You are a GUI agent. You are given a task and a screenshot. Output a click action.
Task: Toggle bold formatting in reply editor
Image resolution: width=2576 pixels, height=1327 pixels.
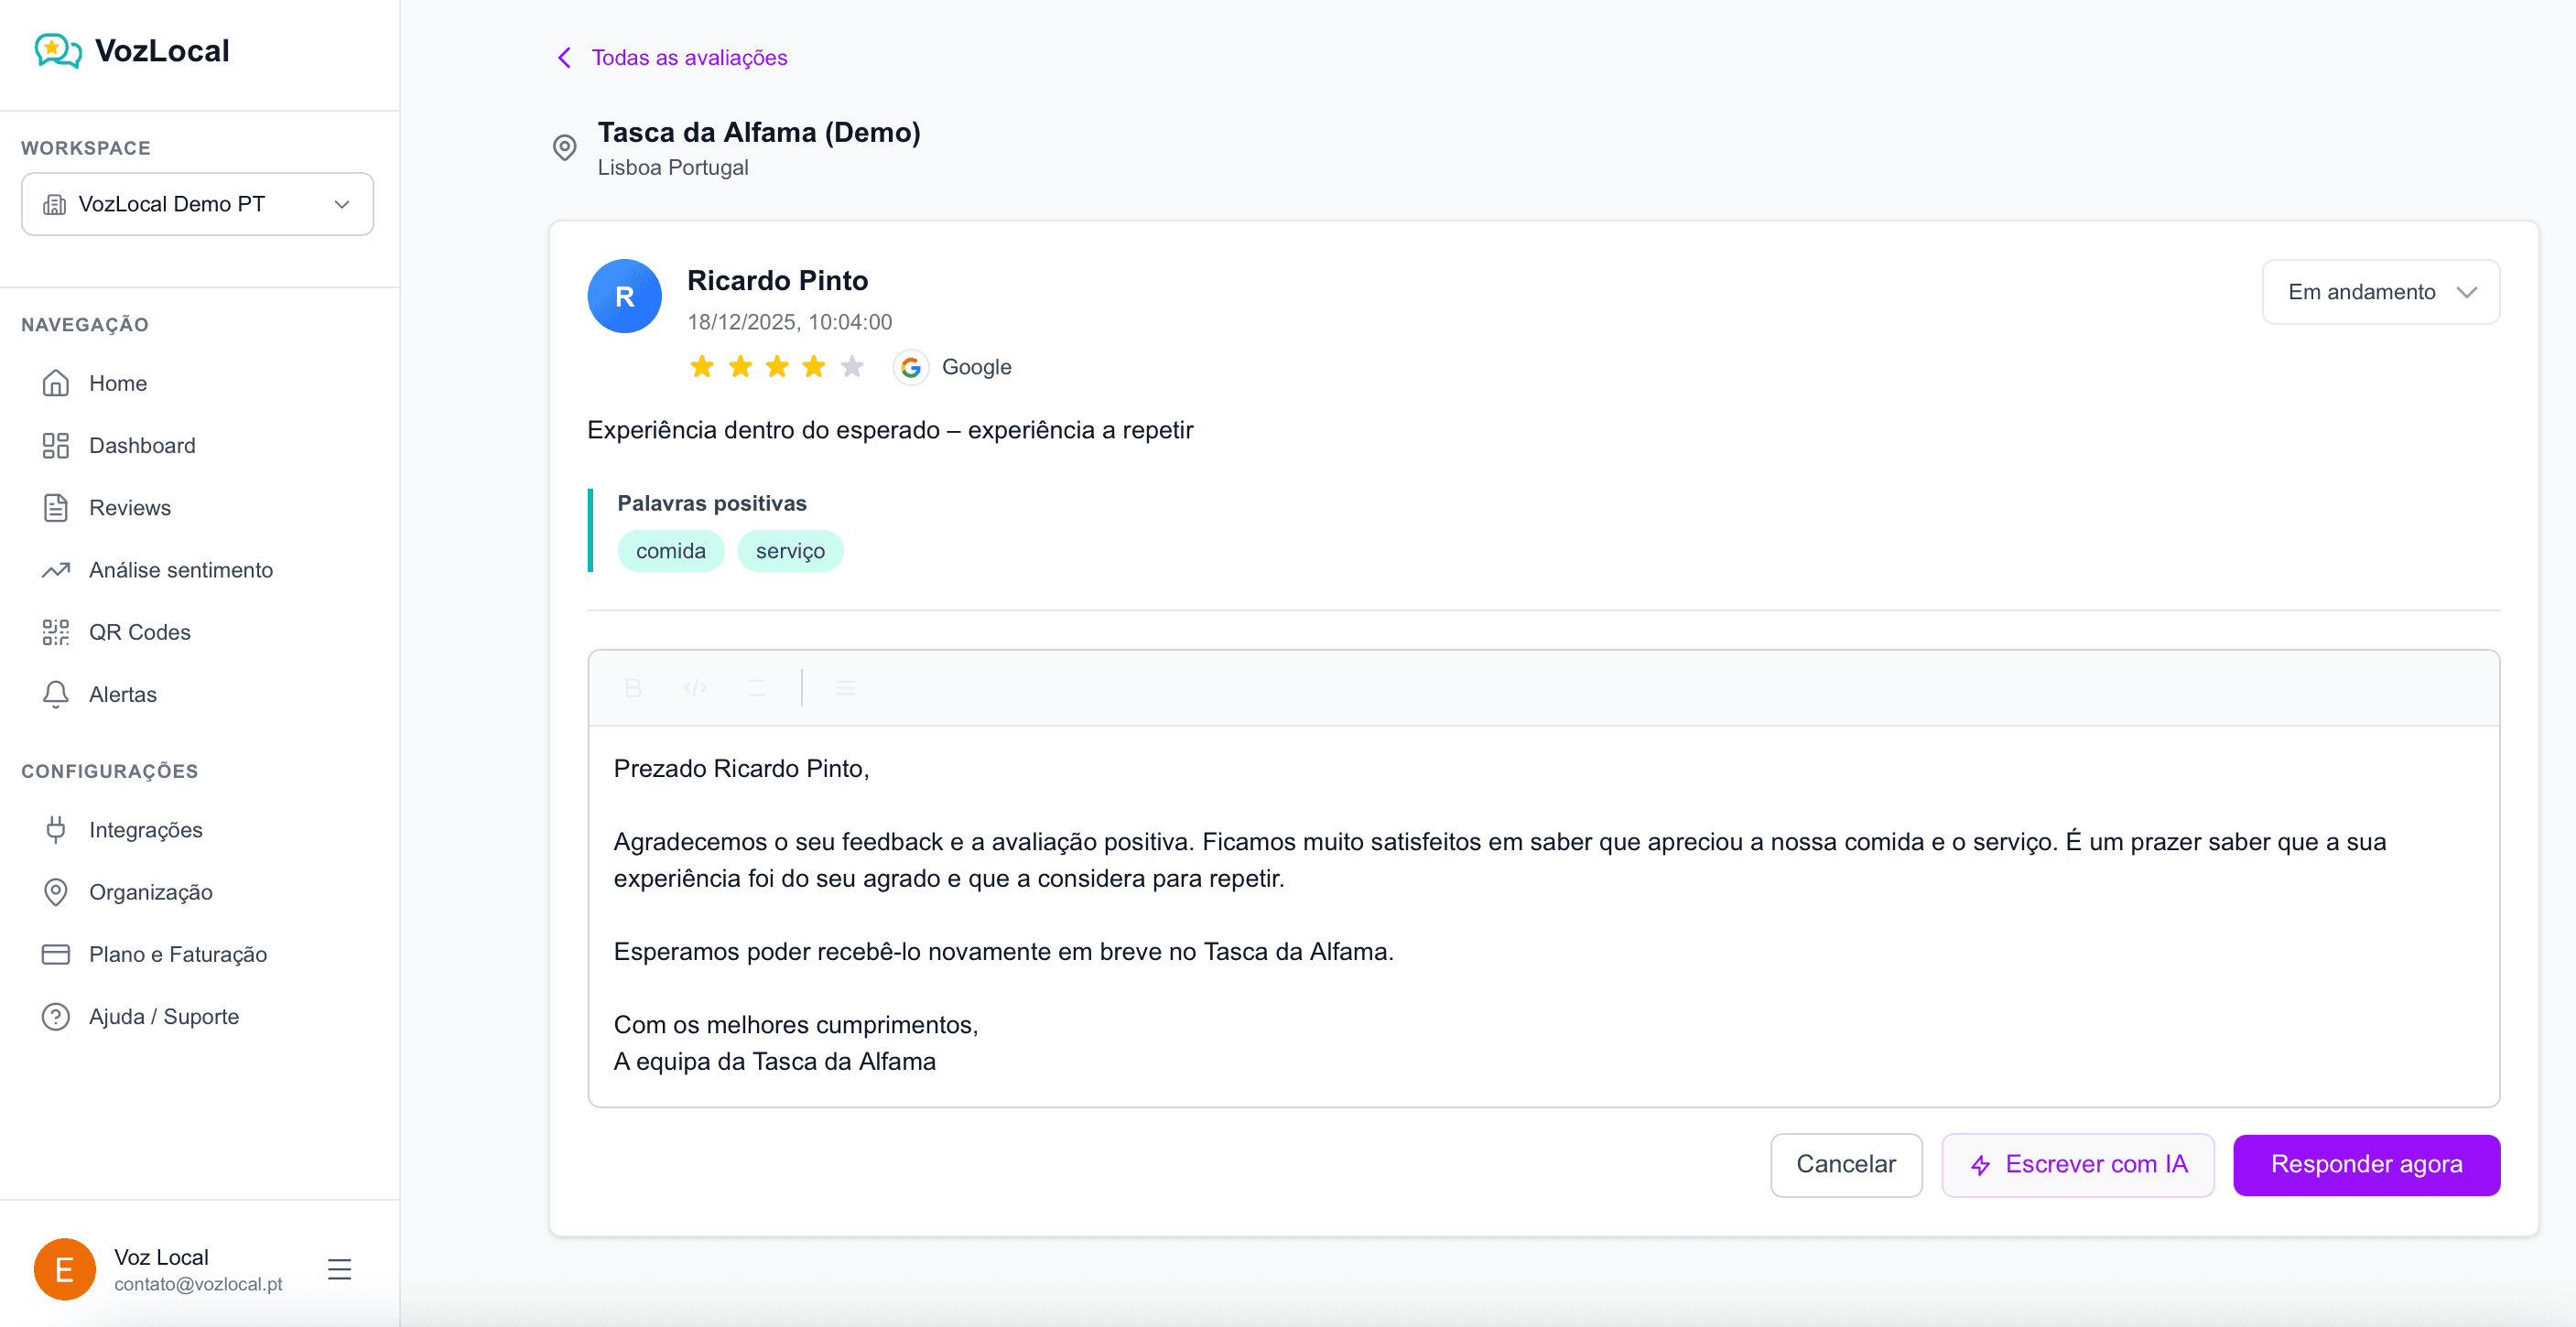click(x=633, y=688)
